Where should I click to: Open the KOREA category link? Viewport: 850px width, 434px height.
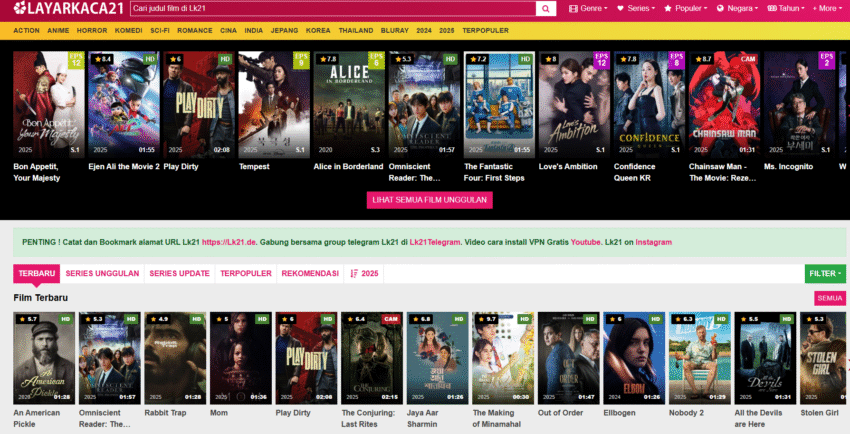click(319, 31)
